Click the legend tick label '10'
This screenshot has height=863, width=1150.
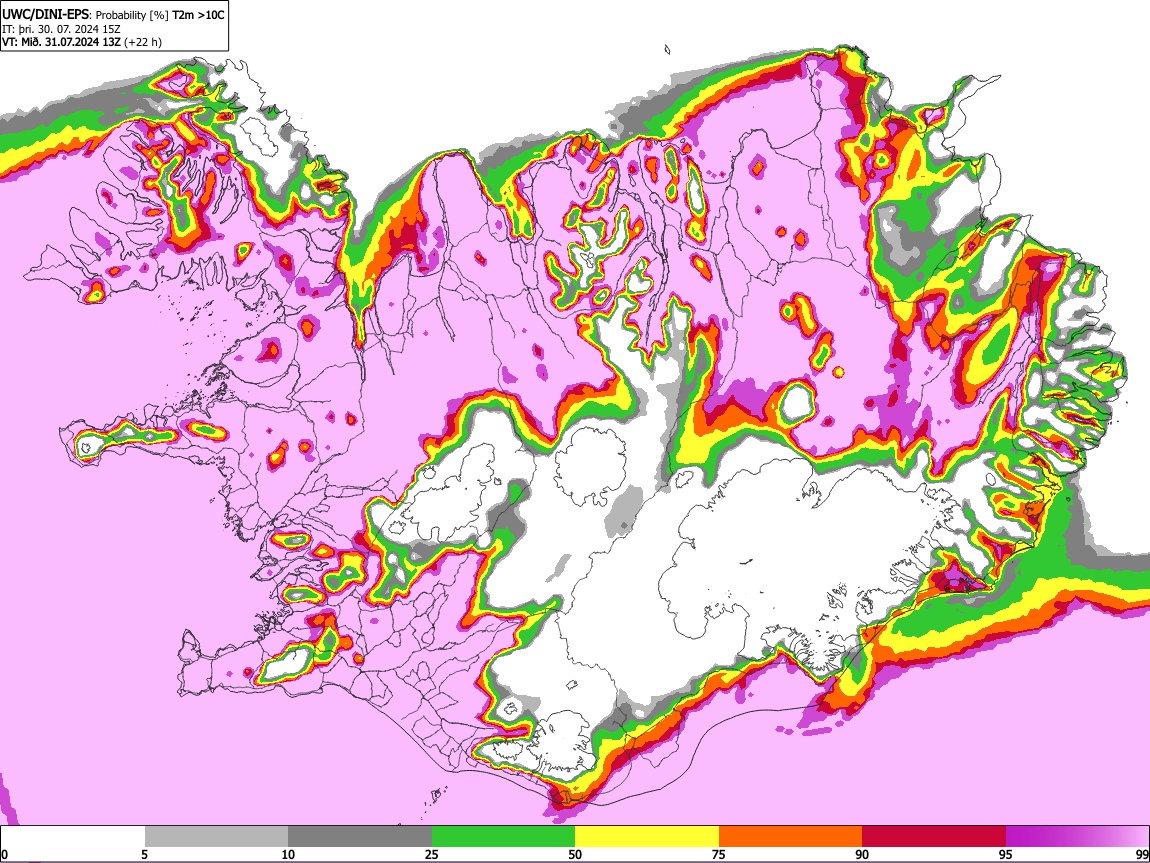288,854
